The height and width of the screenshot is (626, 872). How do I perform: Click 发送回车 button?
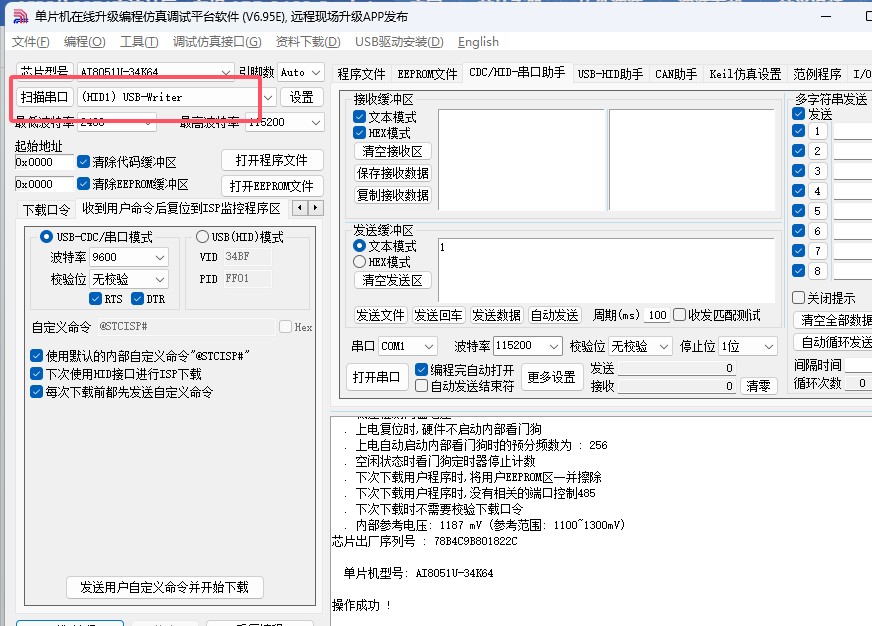pyautogui.click(x=438, y=315)
